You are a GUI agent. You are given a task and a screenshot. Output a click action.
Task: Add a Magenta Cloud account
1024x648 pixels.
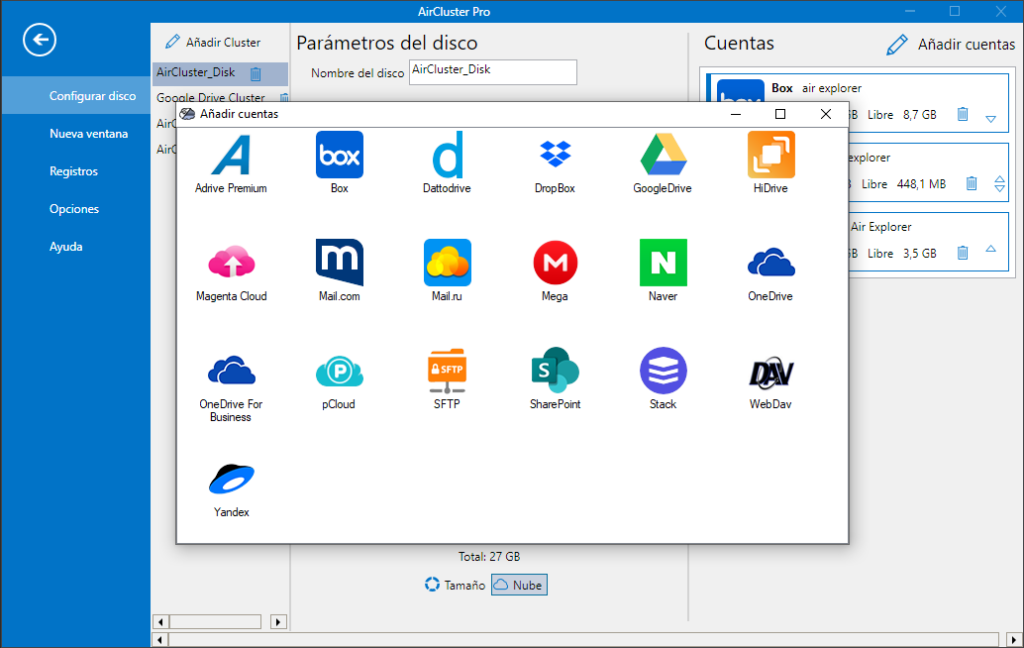point(231,263)
